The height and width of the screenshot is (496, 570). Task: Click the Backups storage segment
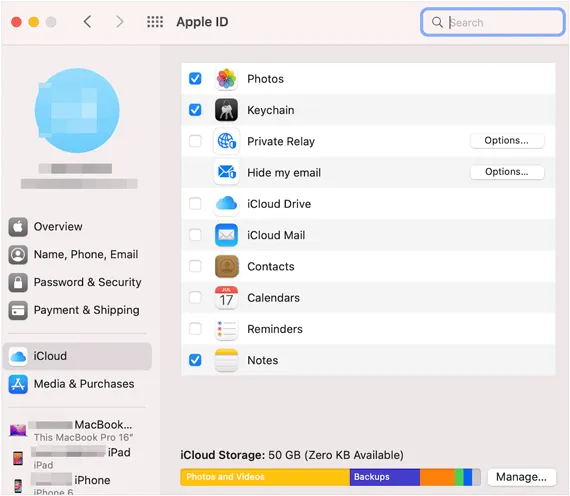[x=385, y=477]
